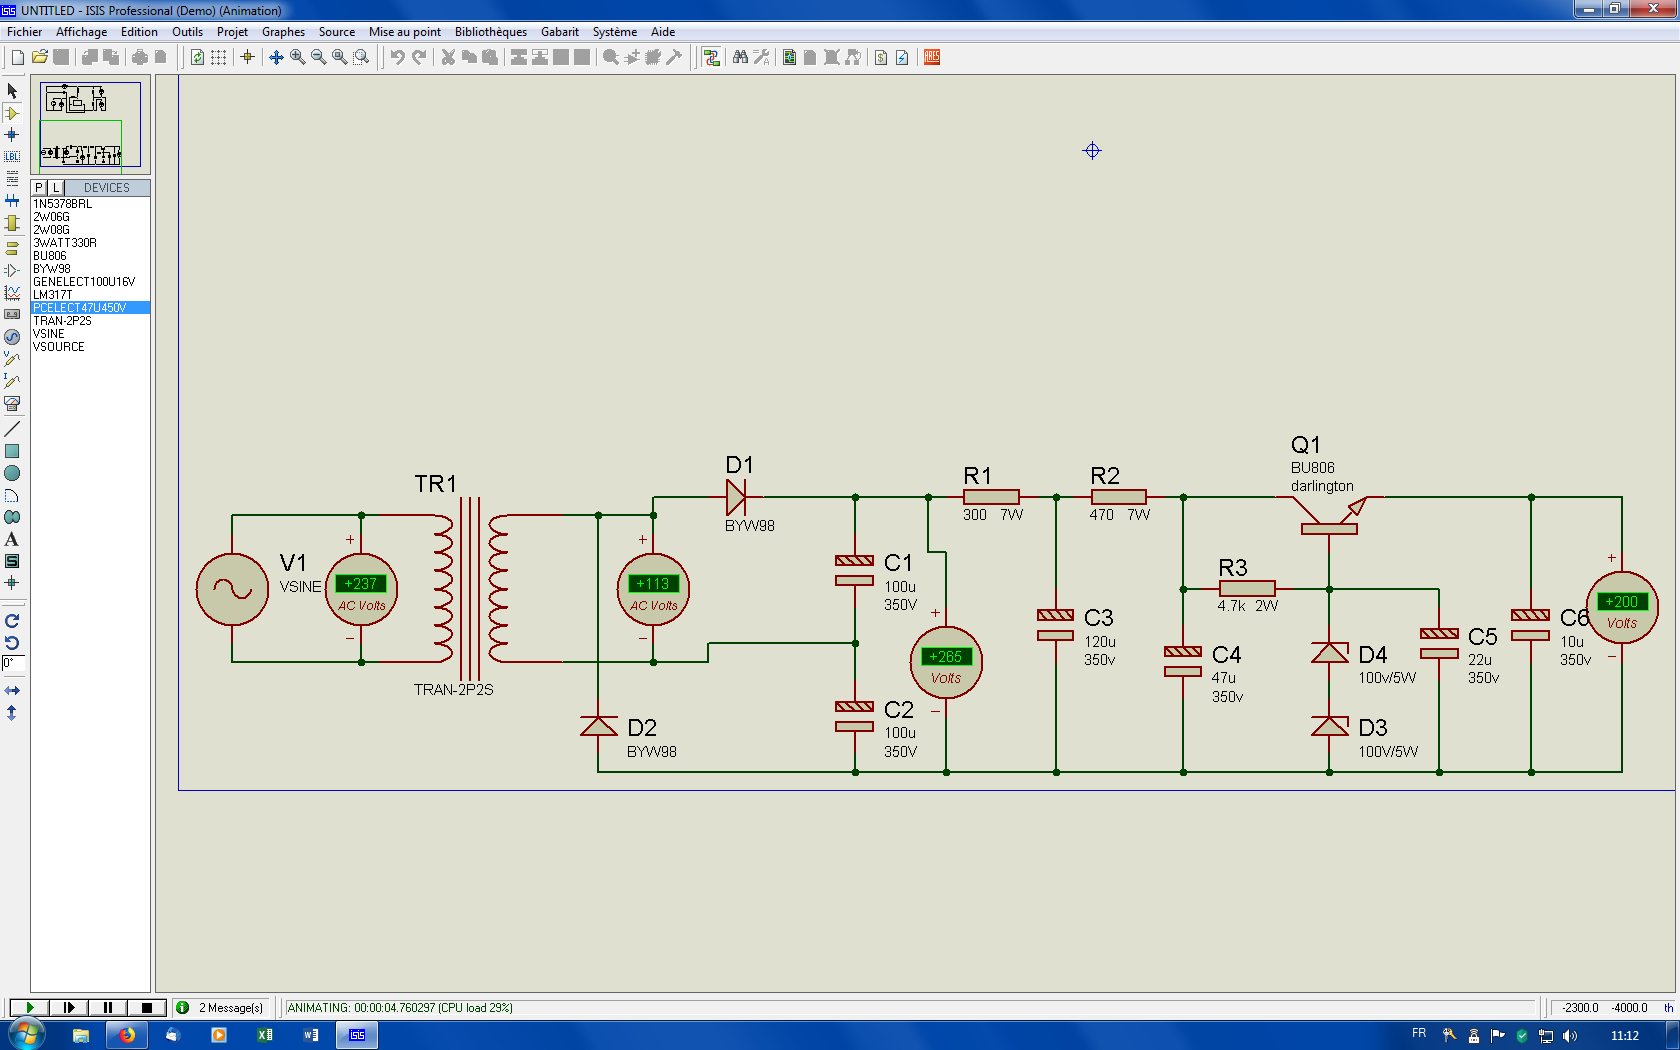
Task: Open library manager with L button
Action: tap(56, 188)
